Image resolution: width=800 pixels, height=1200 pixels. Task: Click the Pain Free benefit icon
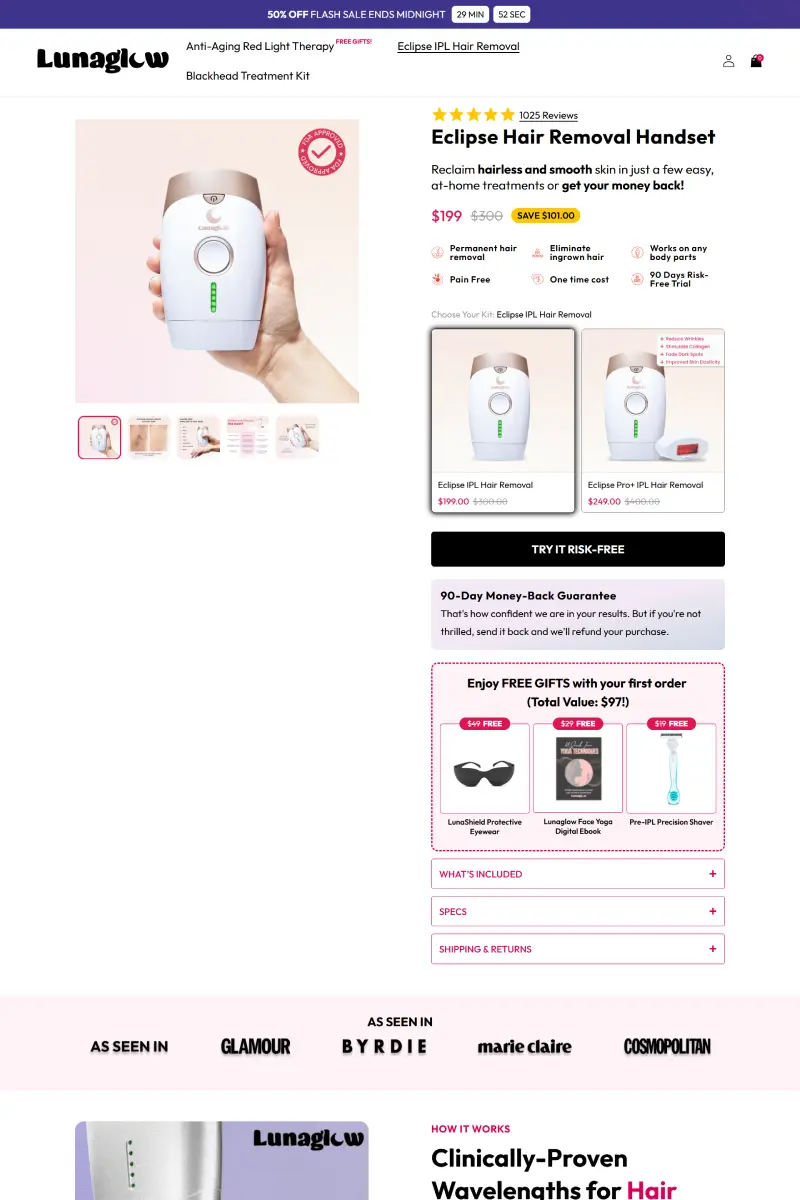coord(437,280)
